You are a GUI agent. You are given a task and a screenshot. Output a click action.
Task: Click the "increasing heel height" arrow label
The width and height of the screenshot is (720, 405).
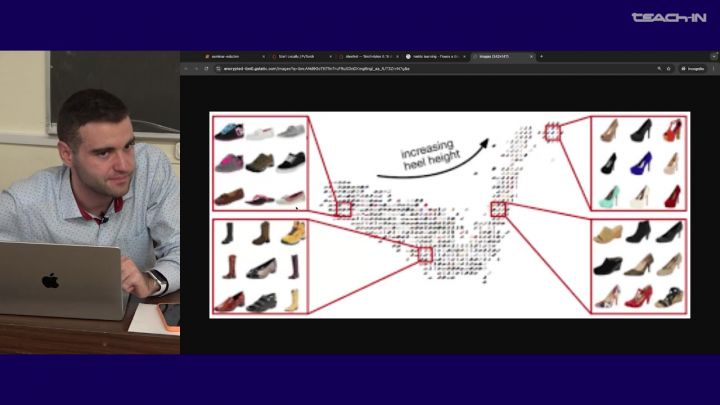(x=428, y=157)
